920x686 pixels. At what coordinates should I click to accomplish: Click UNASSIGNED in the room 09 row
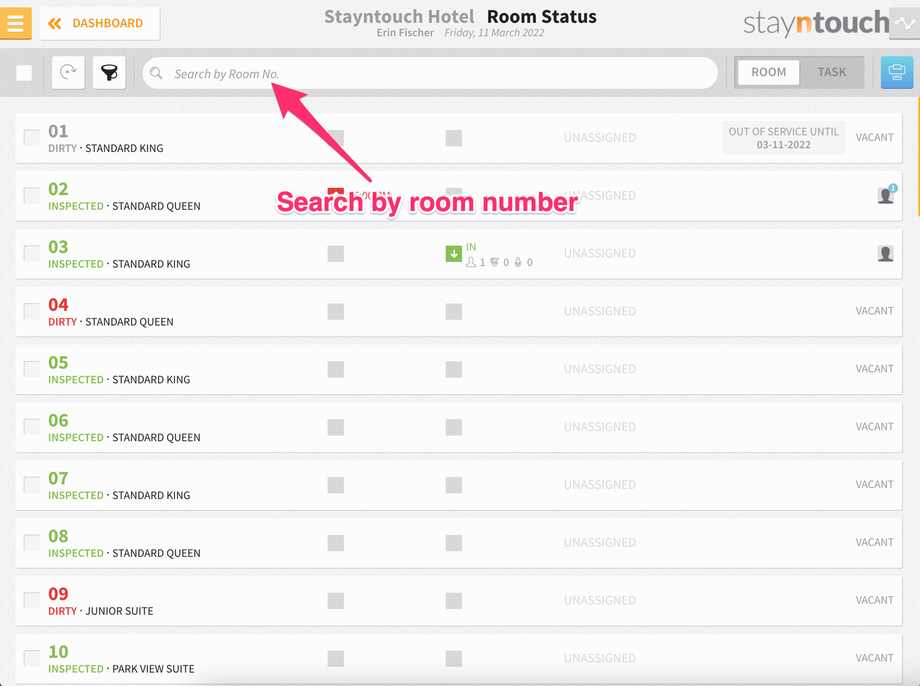point(600,600)
